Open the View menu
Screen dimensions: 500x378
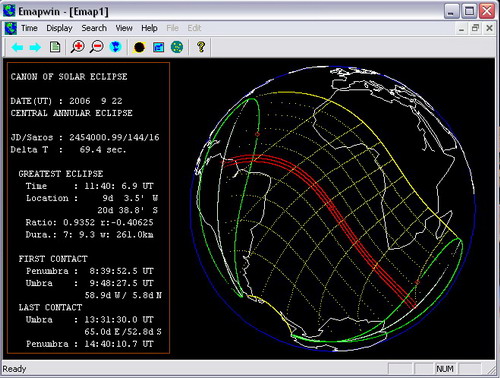pos(124,28)
